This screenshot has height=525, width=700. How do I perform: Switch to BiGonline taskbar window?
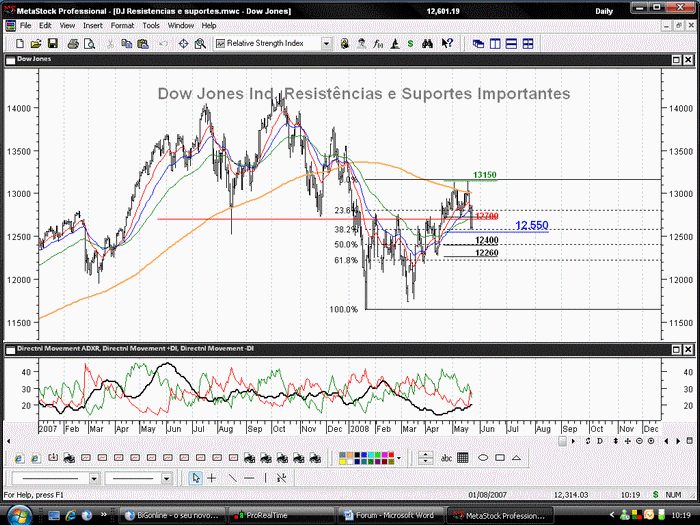172,516
